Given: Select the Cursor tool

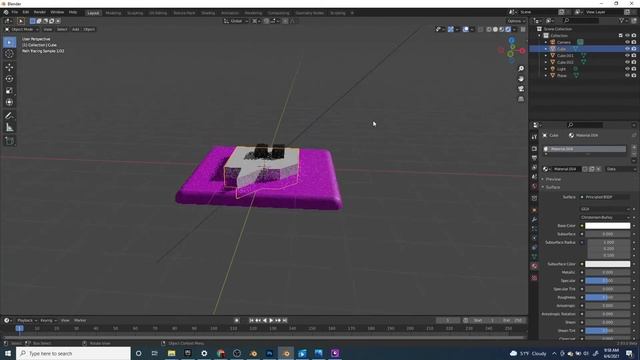Looking at the screenshot, I should (x=9, y=53).
